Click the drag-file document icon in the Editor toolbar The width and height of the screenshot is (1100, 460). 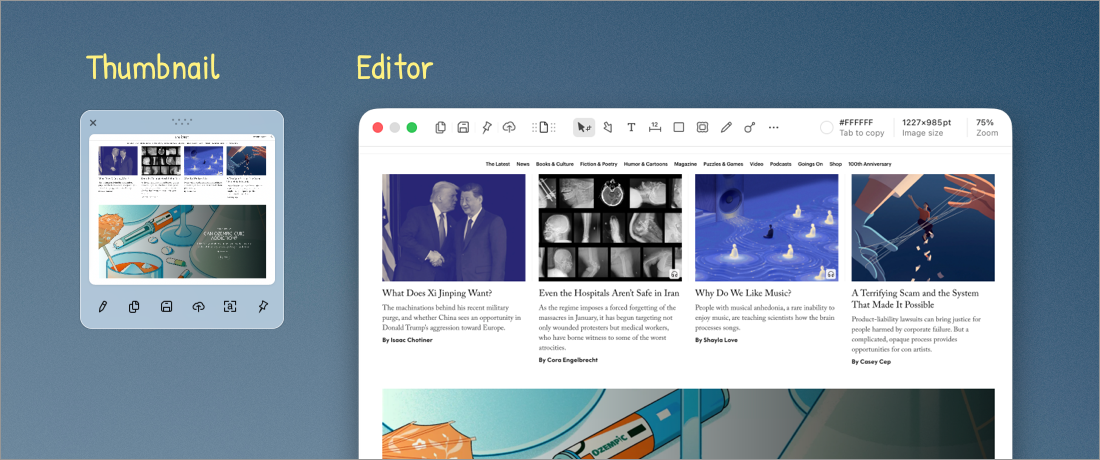click(543, 127)
